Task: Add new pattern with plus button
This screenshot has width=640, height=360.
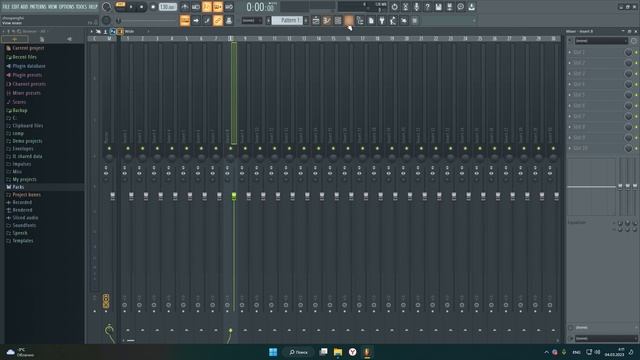Action: (x=306, y=20)
